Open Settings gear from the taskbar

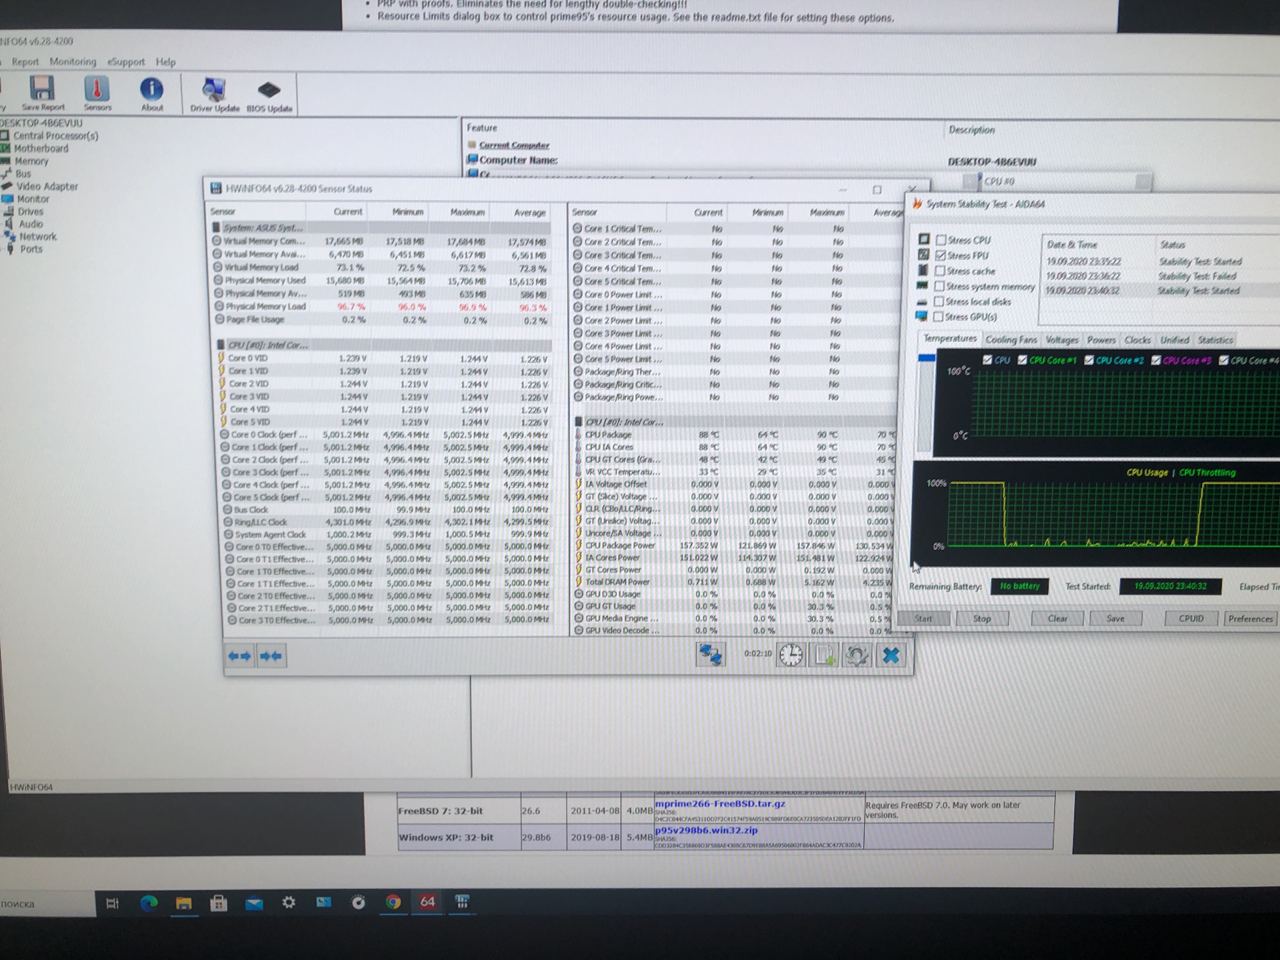[x=288, y=902]
